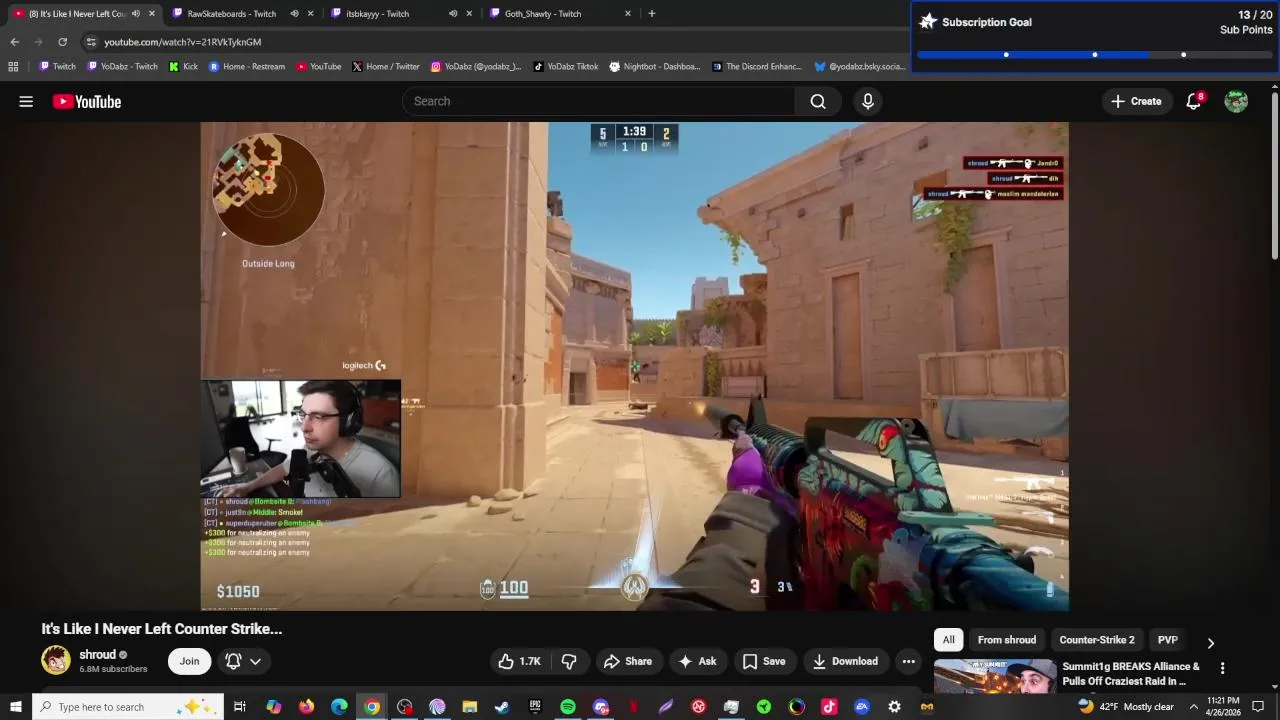The height and width of the screenshot is (720, 1280).
Task: Open Microsoft Edge from the taskbar
Action: coord(339,707)
